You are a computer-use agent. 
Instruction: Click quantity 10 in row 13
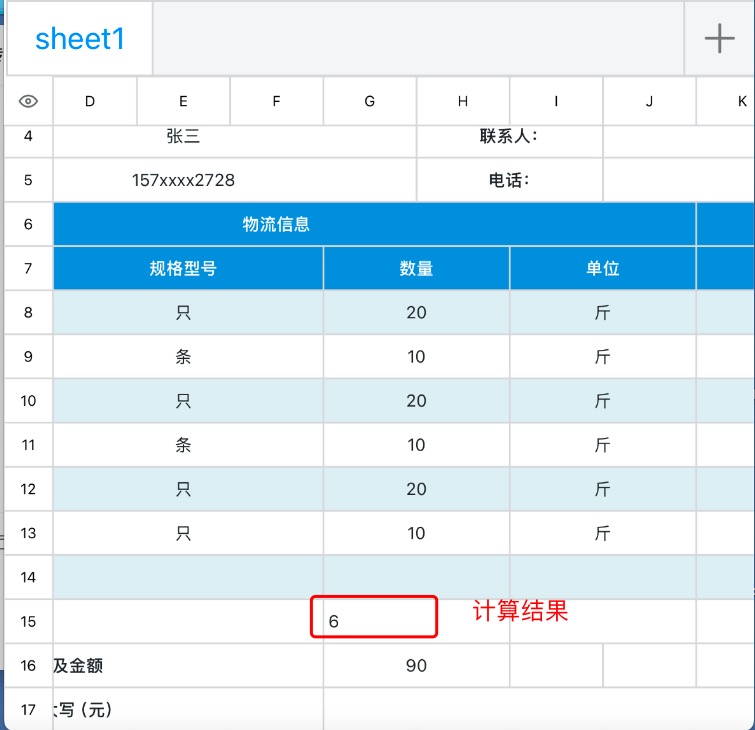417,533
